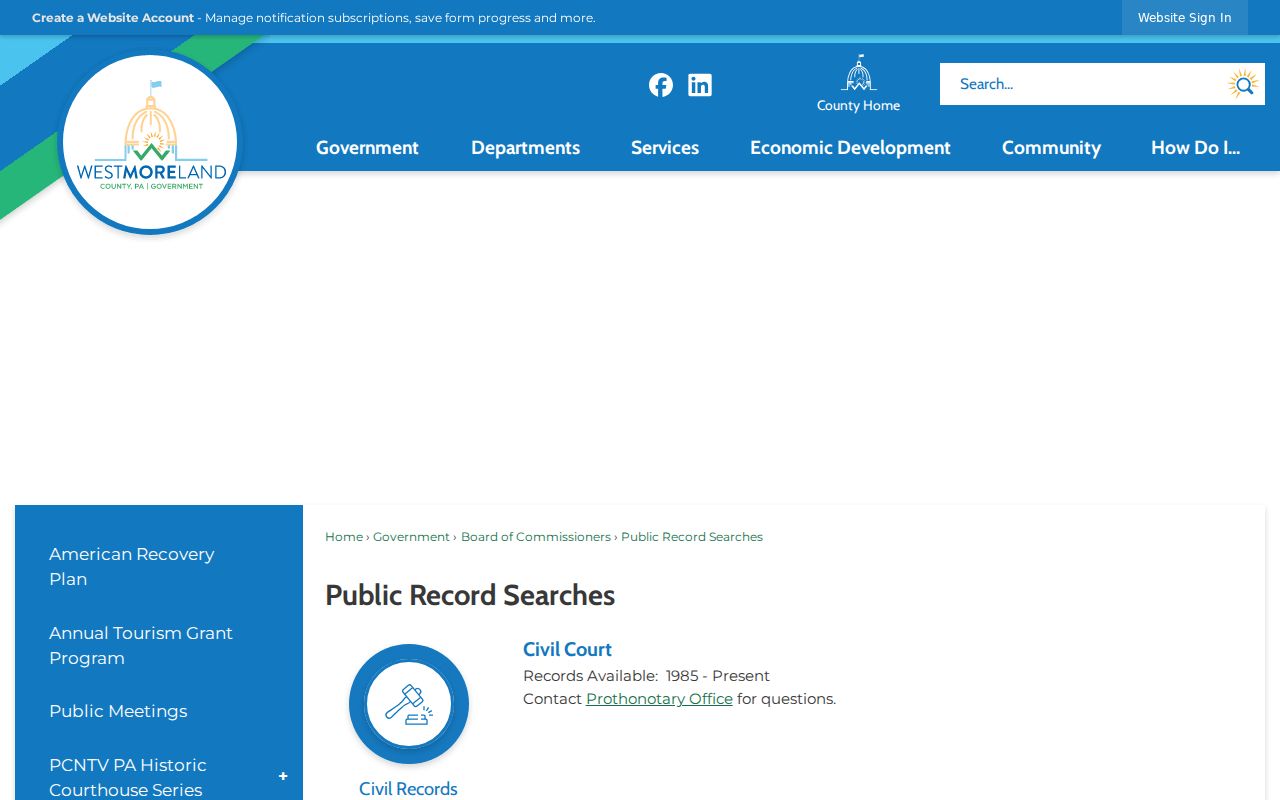Open Public Meetings in sidebar
1280x800 pixels.
pos(118,711)
